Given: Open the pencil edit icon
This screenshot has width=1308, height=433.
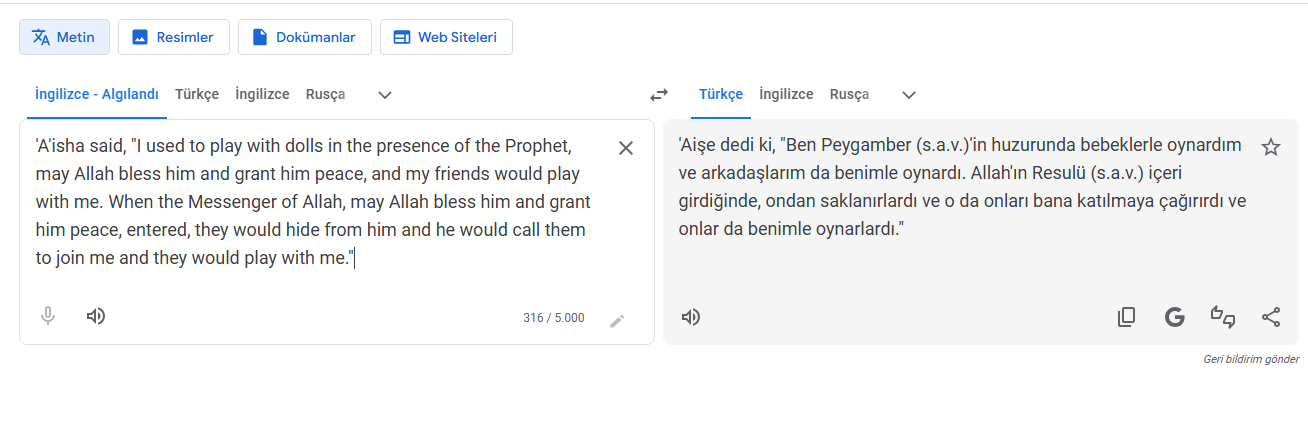Looking at the screenshot, I should tap(618, 320).
